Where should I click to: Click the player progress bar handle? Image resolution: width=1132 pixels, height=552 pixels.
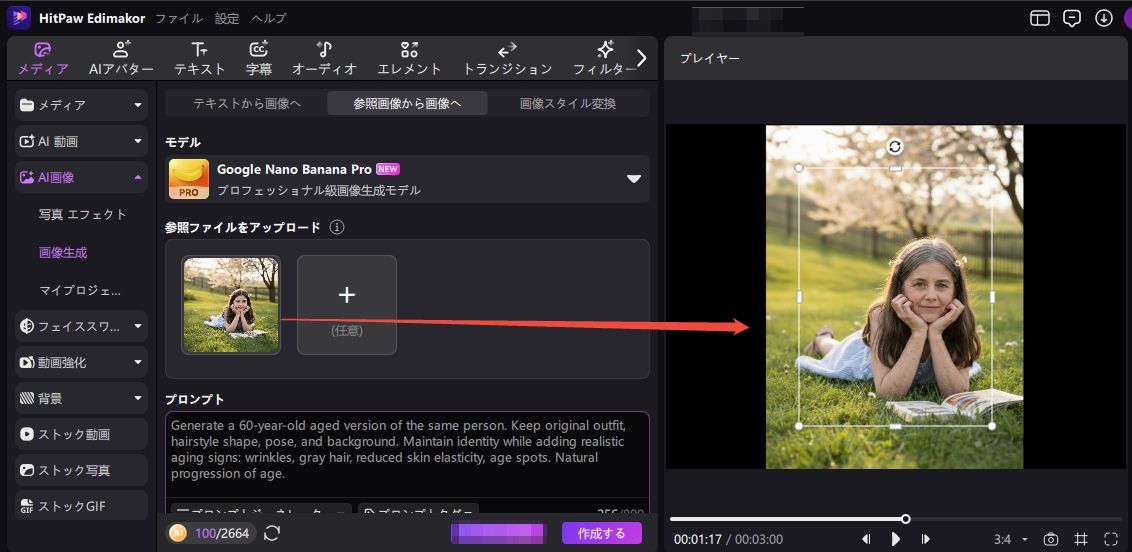(906, 519)
